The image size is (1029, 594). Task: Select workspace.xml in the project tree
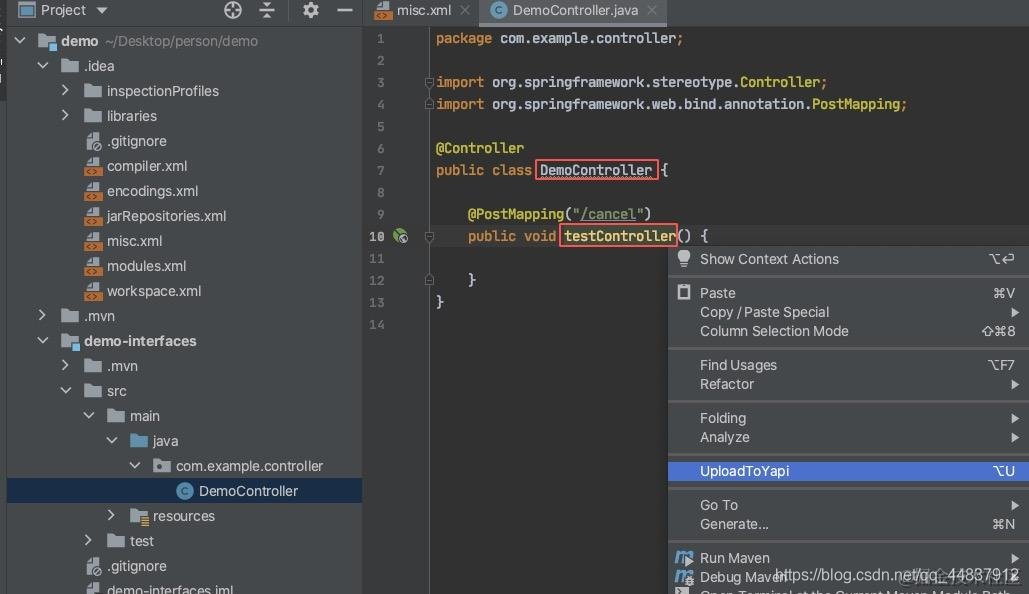click(154, 291)
